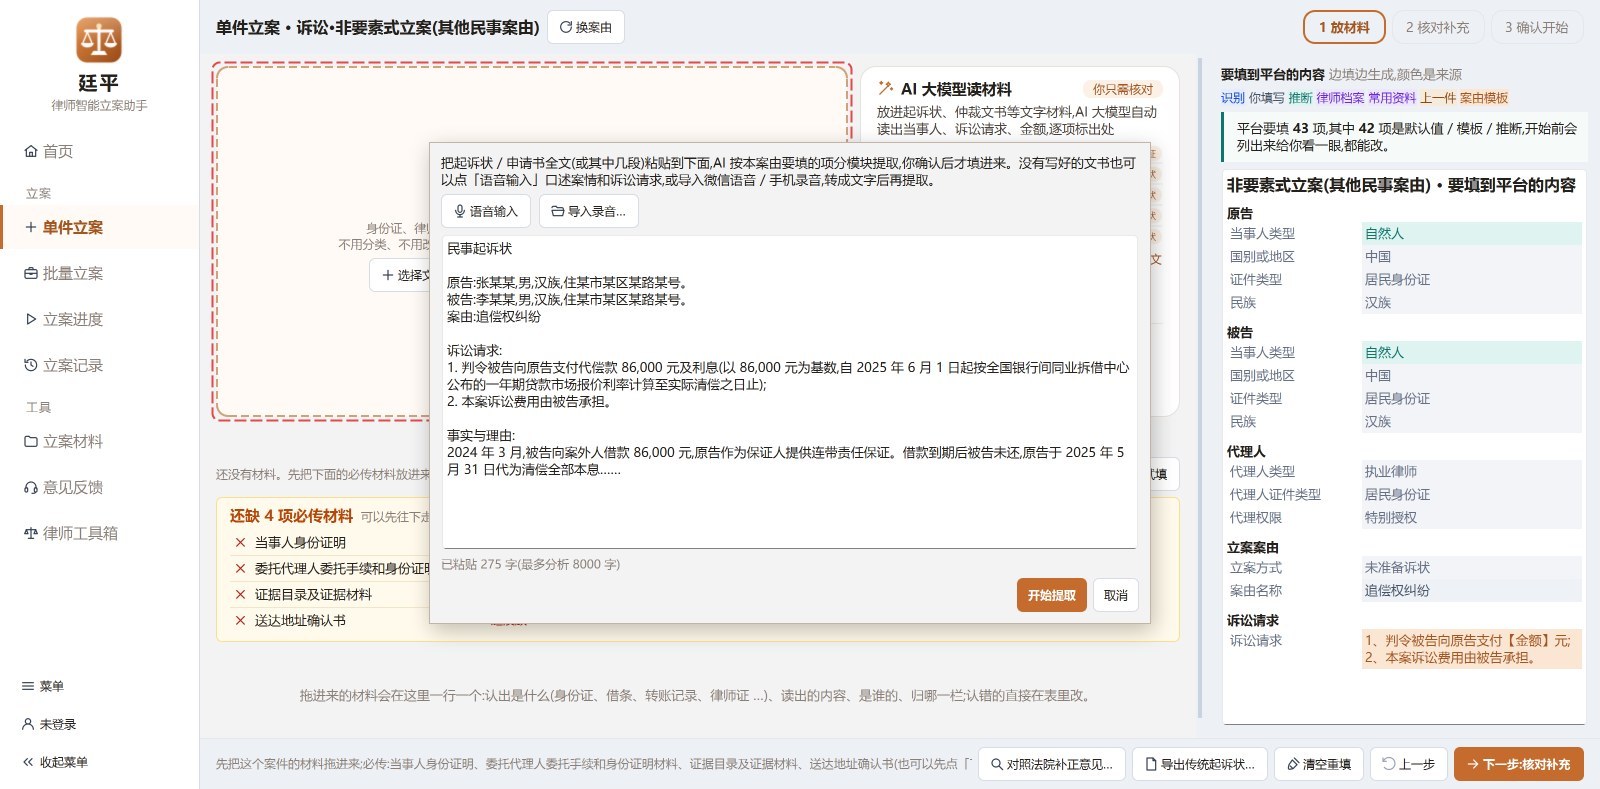Click 语音输入 microphone button
This screenshot has height=789, width=1600.
[486, 211]
